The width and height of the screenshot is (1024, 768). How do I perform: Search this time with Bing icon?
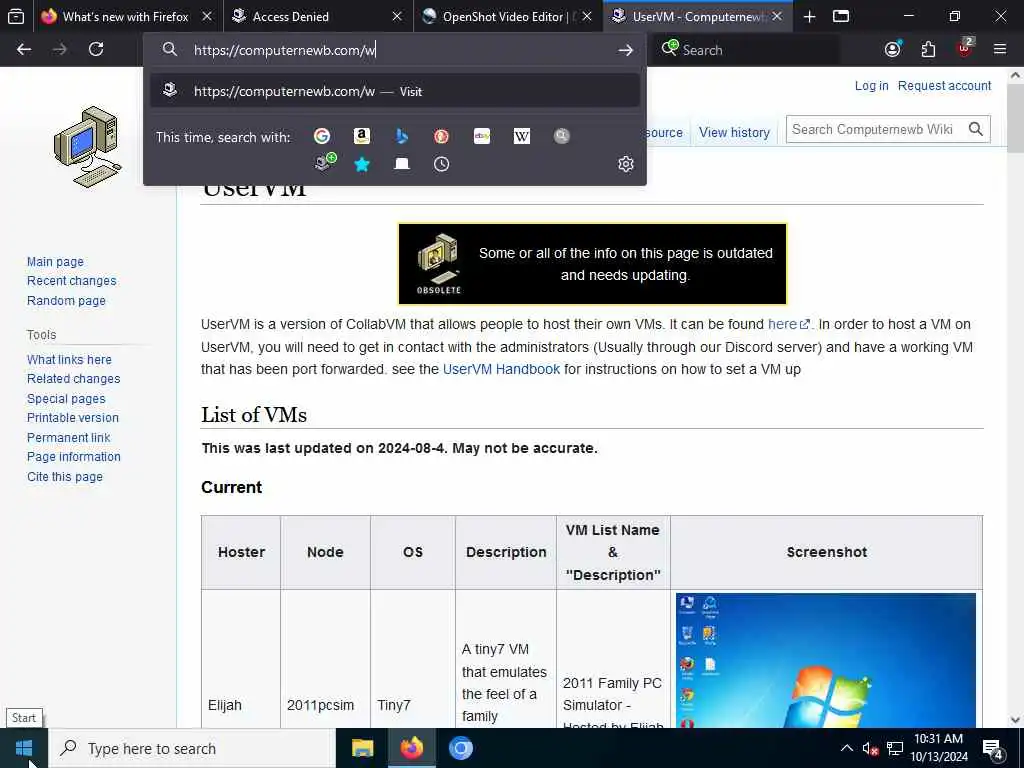point(402,136)
